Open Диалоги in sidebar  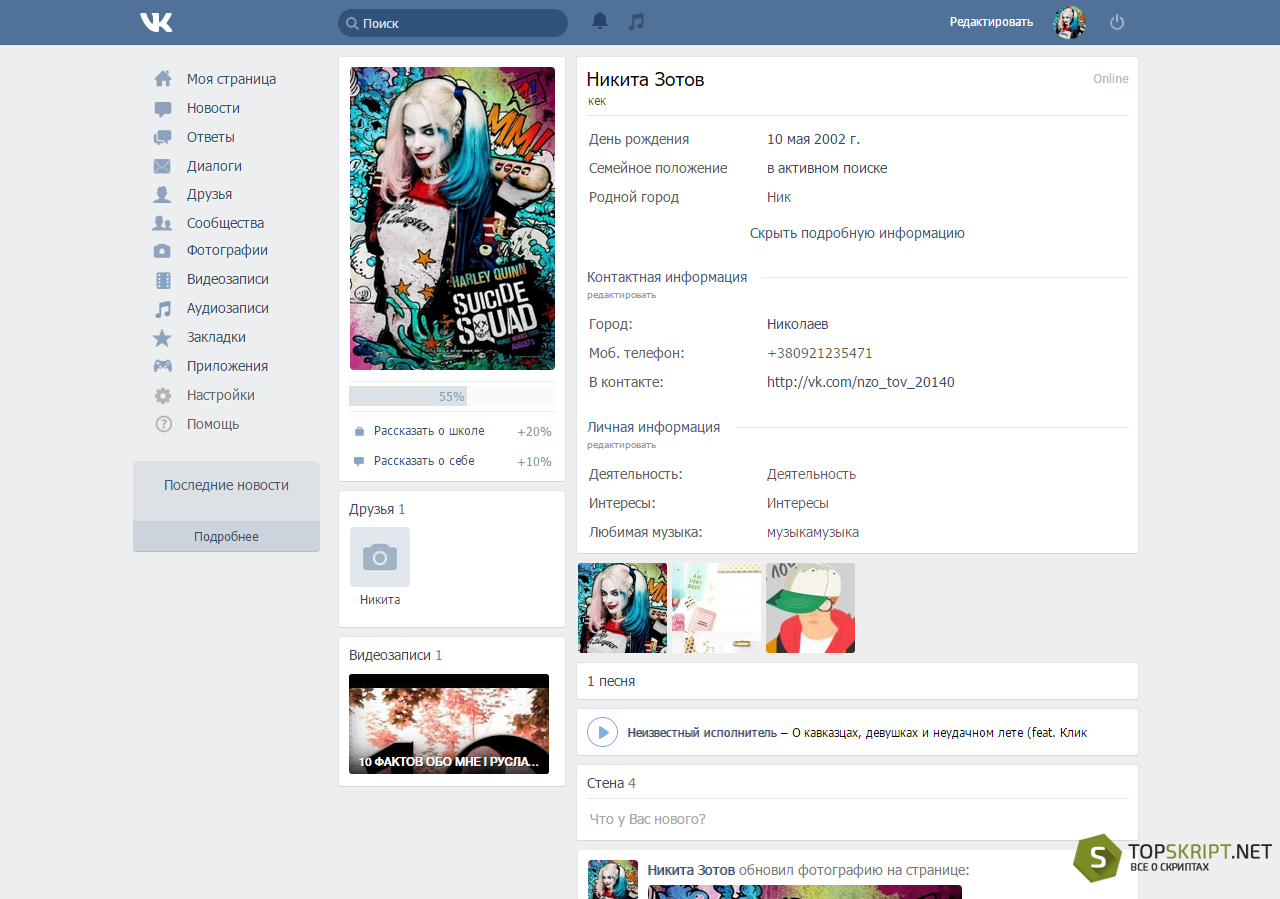[x=214, y=166]
